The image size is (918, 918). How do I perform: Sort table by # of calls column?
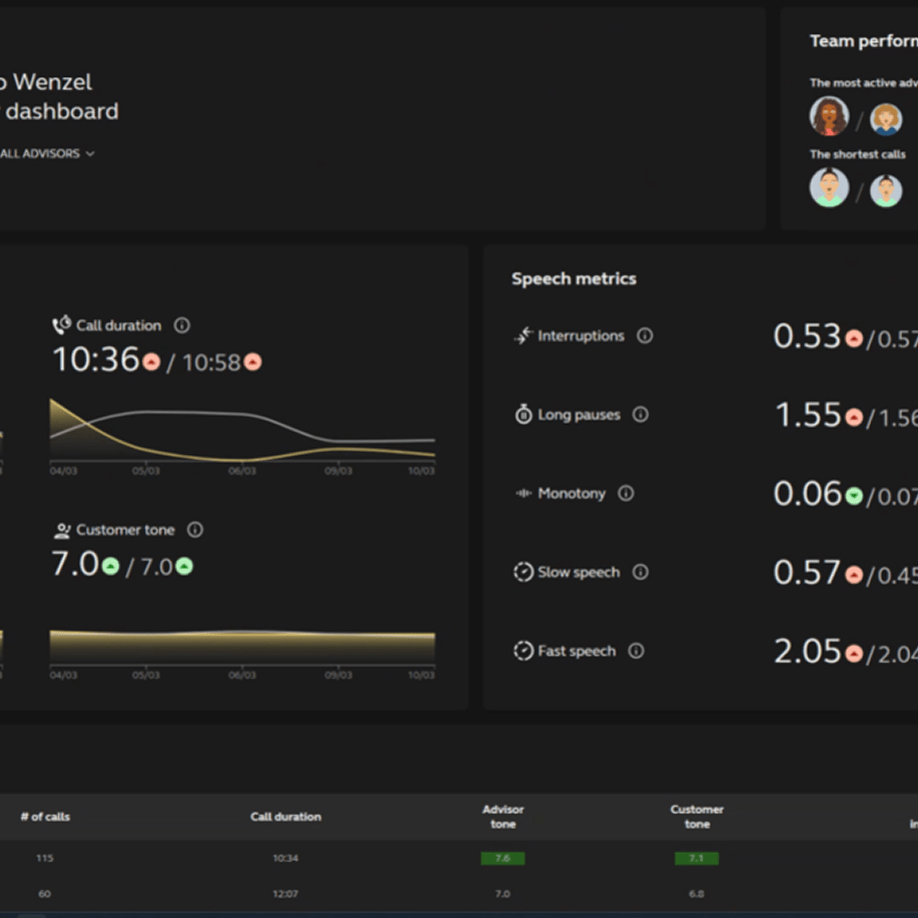[45, 817]
